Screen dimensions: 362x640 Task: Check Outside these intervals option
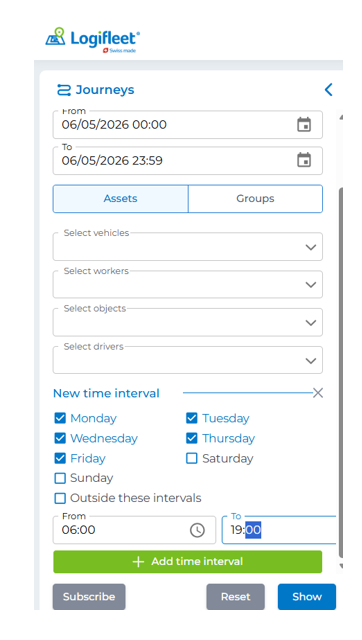pyautogui.click(x=60, y=498)
